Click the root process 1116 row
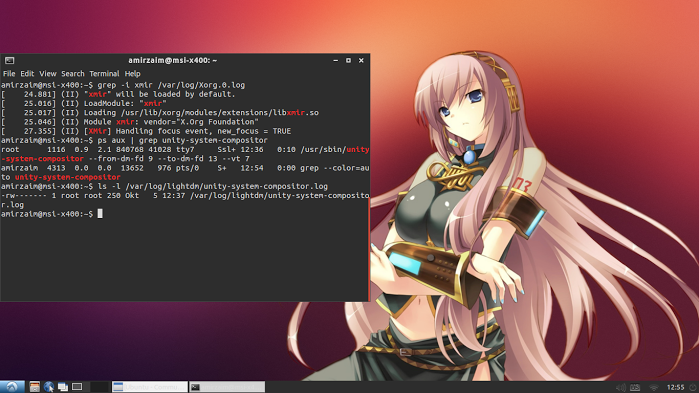The width and height of the screenshot is (699, 393). point(185,149)
